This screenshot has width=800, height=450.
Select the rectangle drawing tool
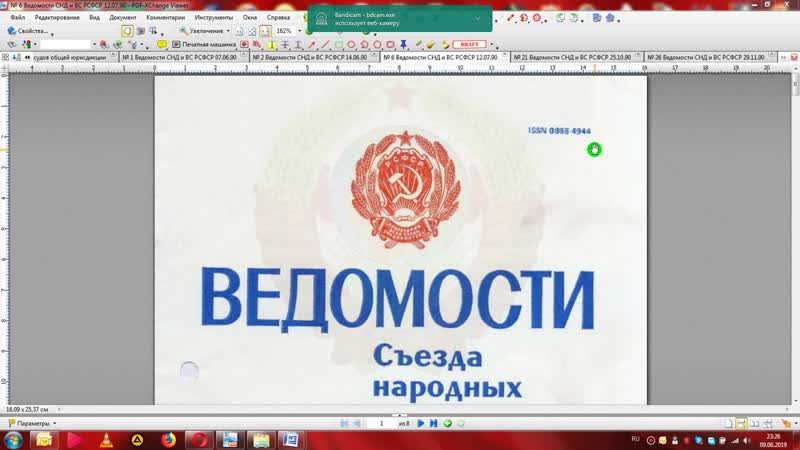click(x=338, y=44)
